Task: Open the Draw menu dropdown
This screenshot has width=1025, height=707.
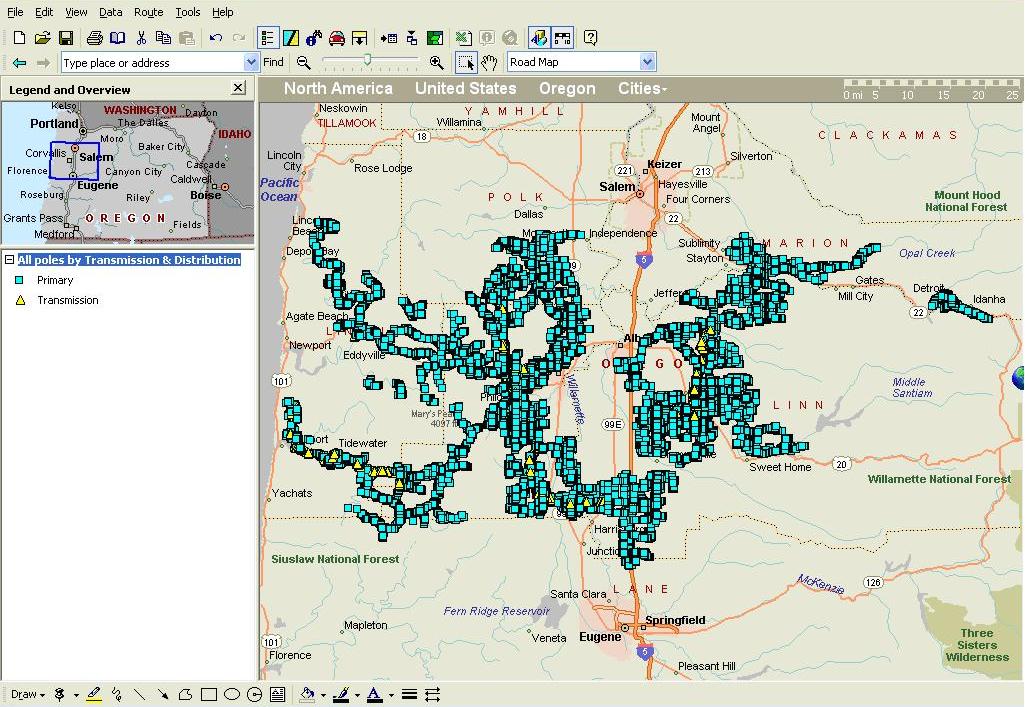Action: click(28, 694)
